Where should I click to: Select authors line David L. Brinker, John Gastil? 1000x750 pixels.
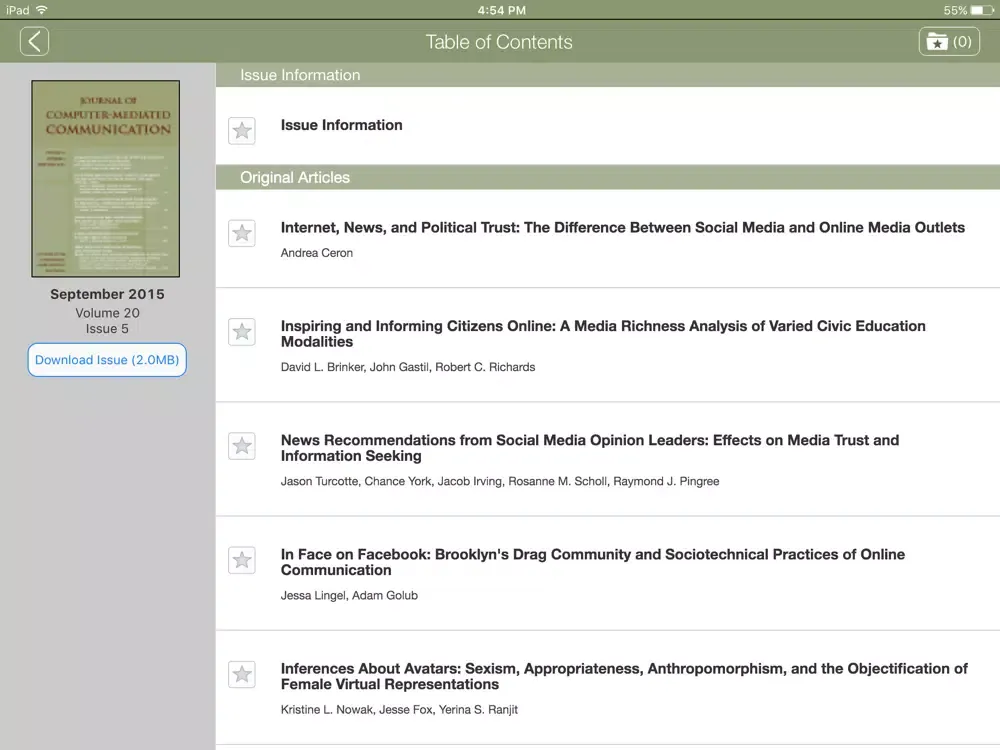[408, 367]
